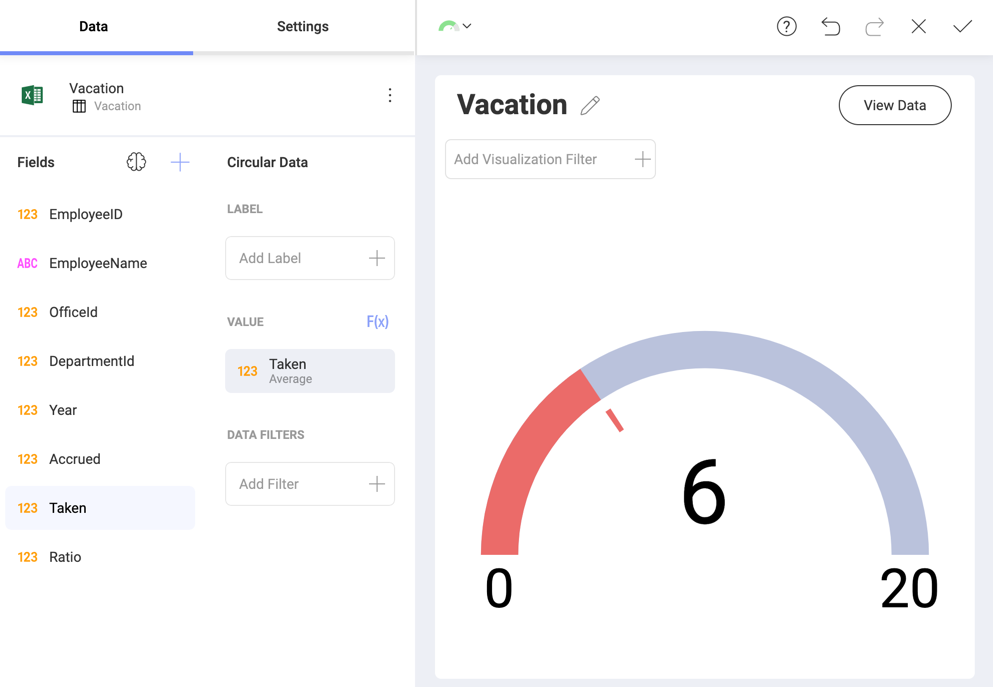Click the Add Filter field
The height and width of the screenshot is (687, 993).
click(310, 484)
